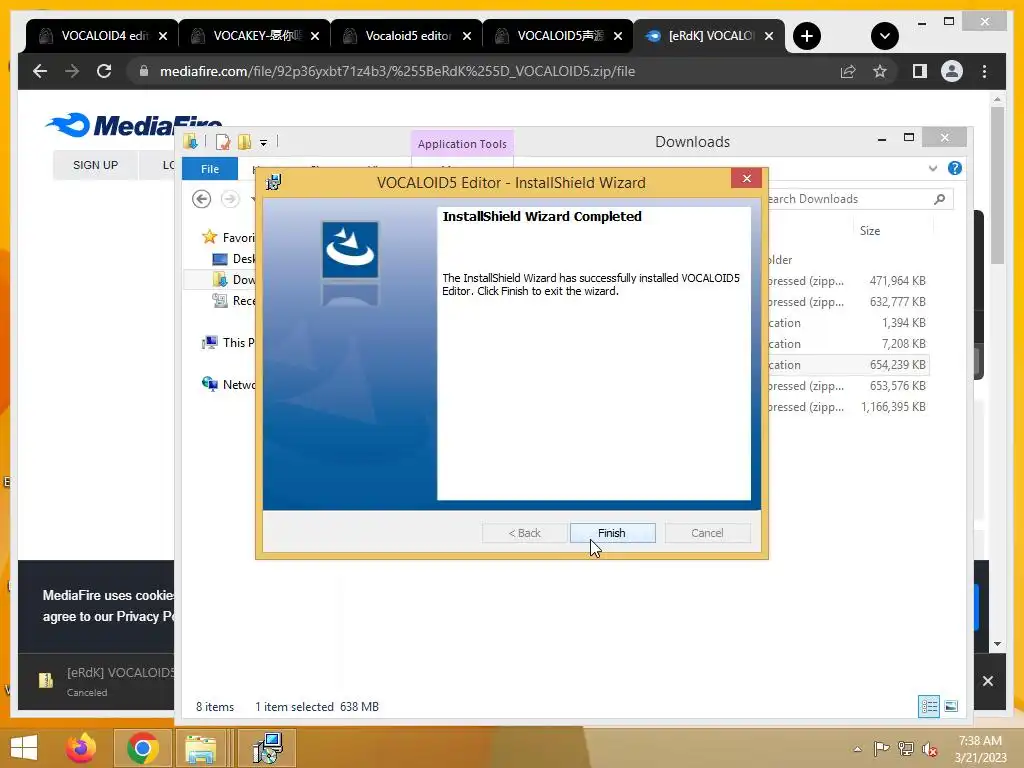Open a new browser tab
This screenshot has width=1024, height=768.
pos(807,36)
